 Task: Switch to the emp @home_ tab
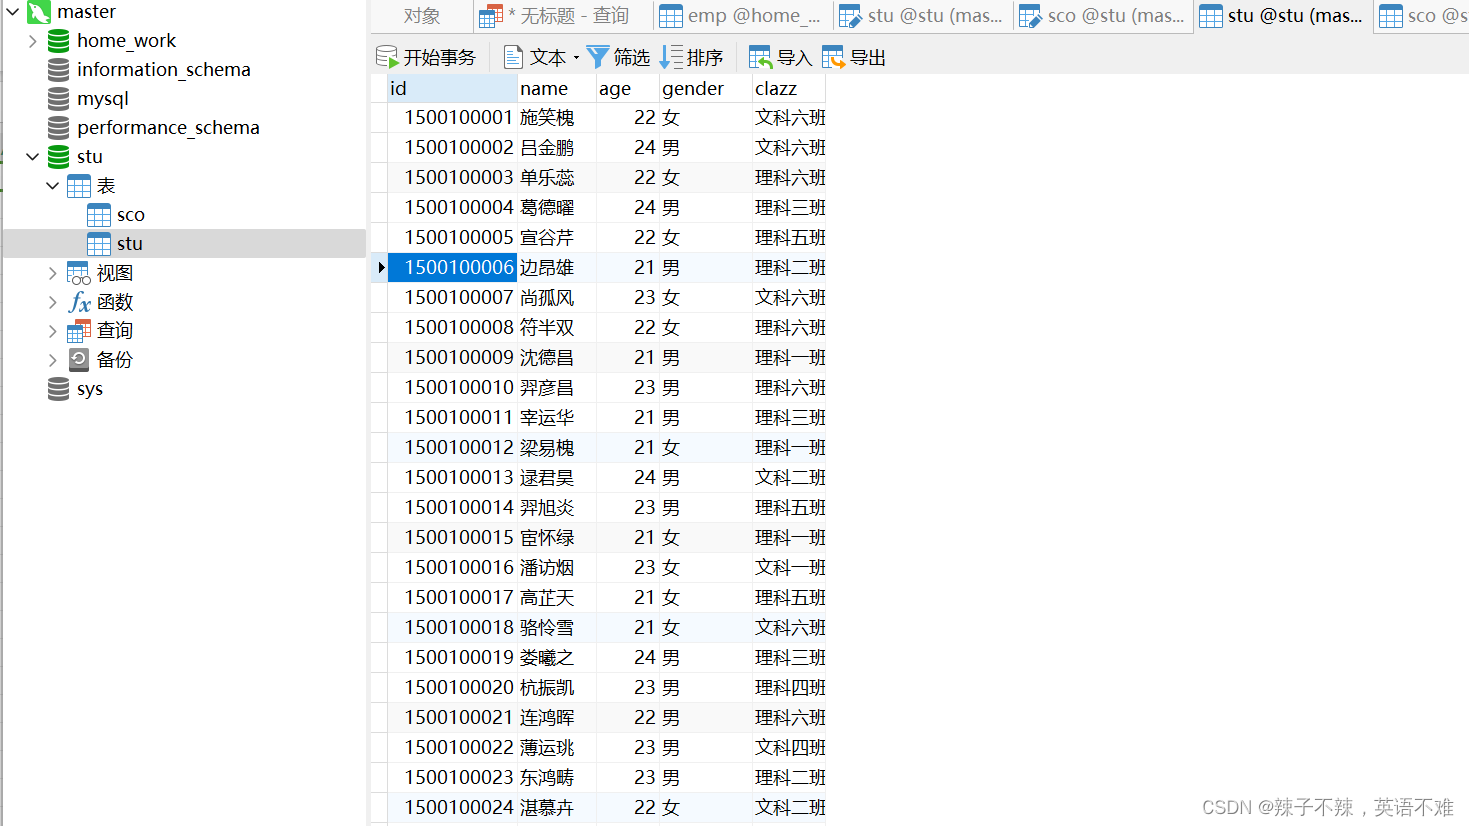(742, 16)
